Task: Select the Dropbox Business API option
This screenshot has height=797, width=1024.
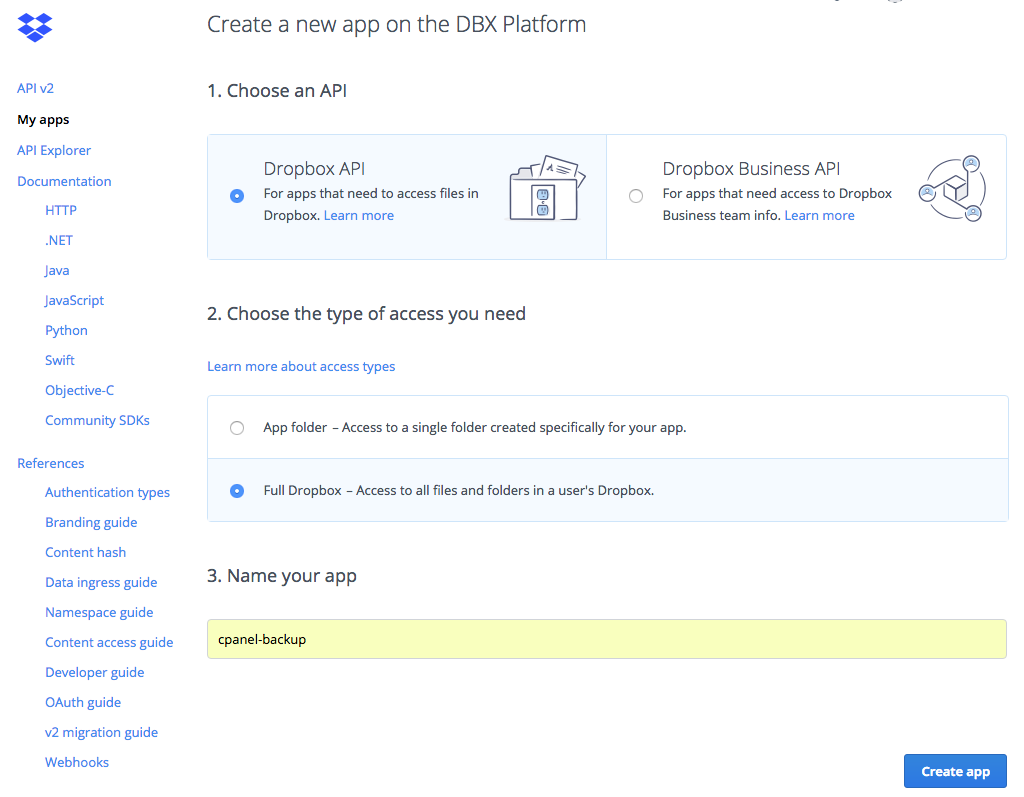Action: 636,196
